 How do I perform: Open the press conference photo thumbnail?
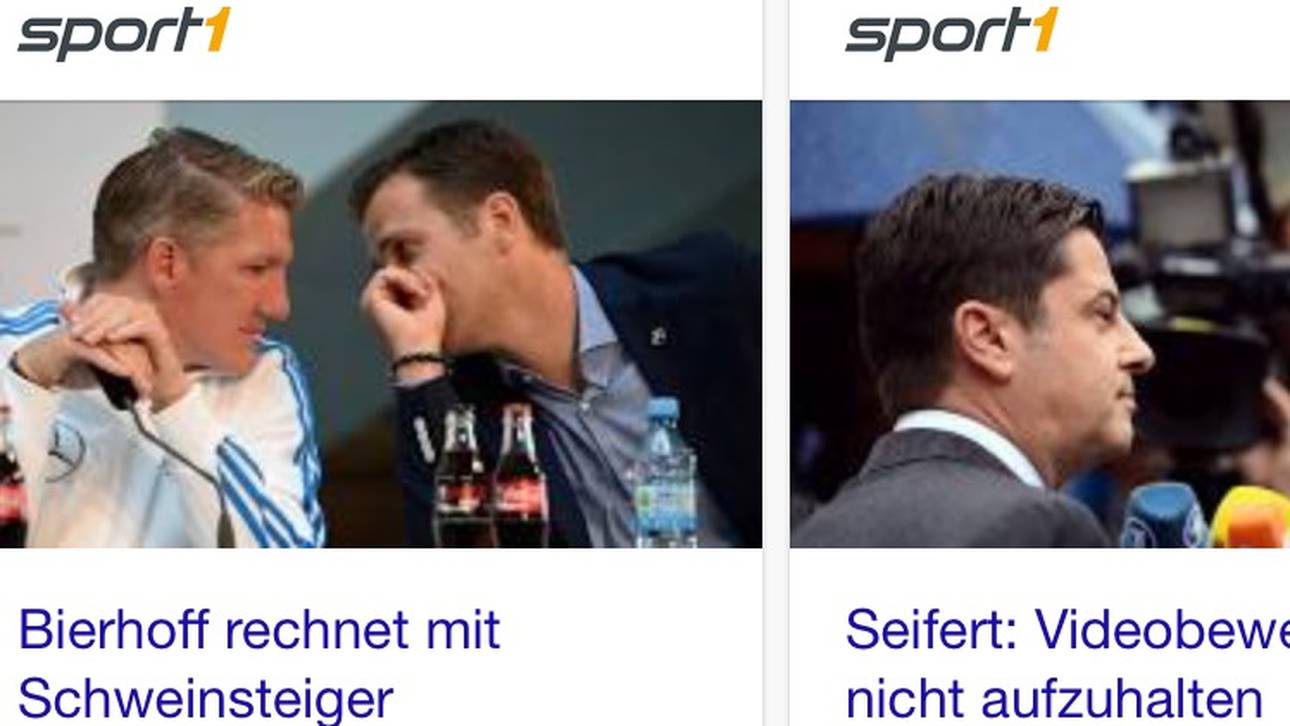tap(381, 324)
